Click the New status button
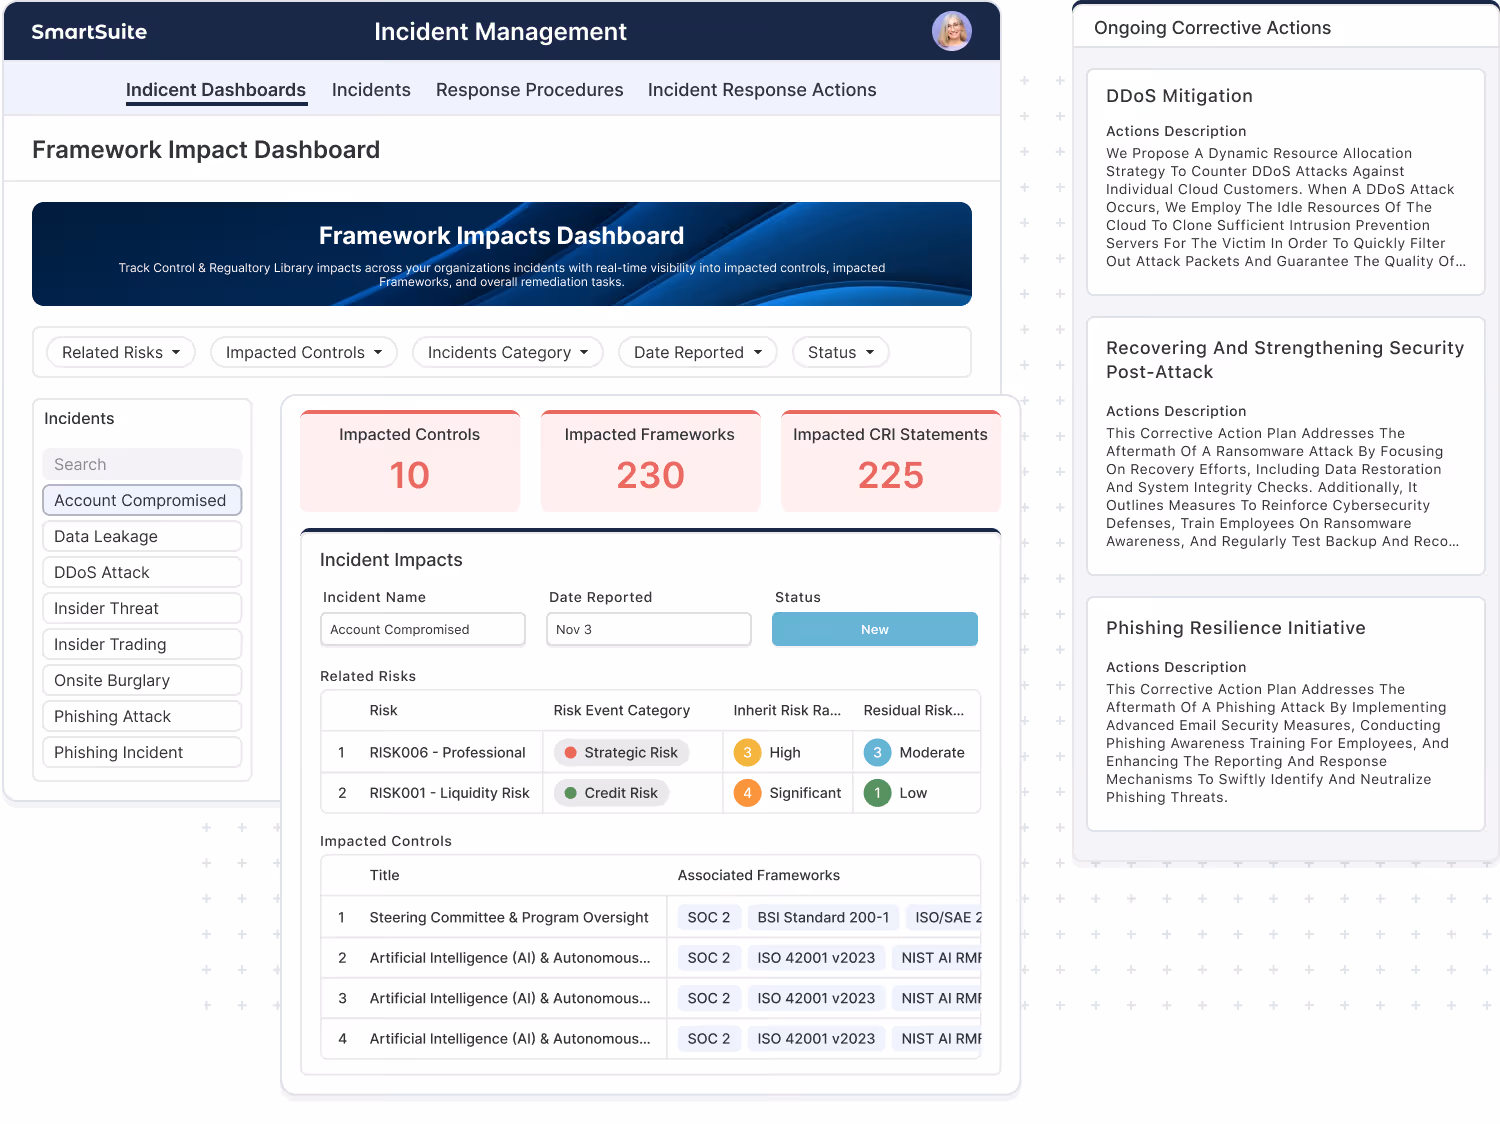 875,629
